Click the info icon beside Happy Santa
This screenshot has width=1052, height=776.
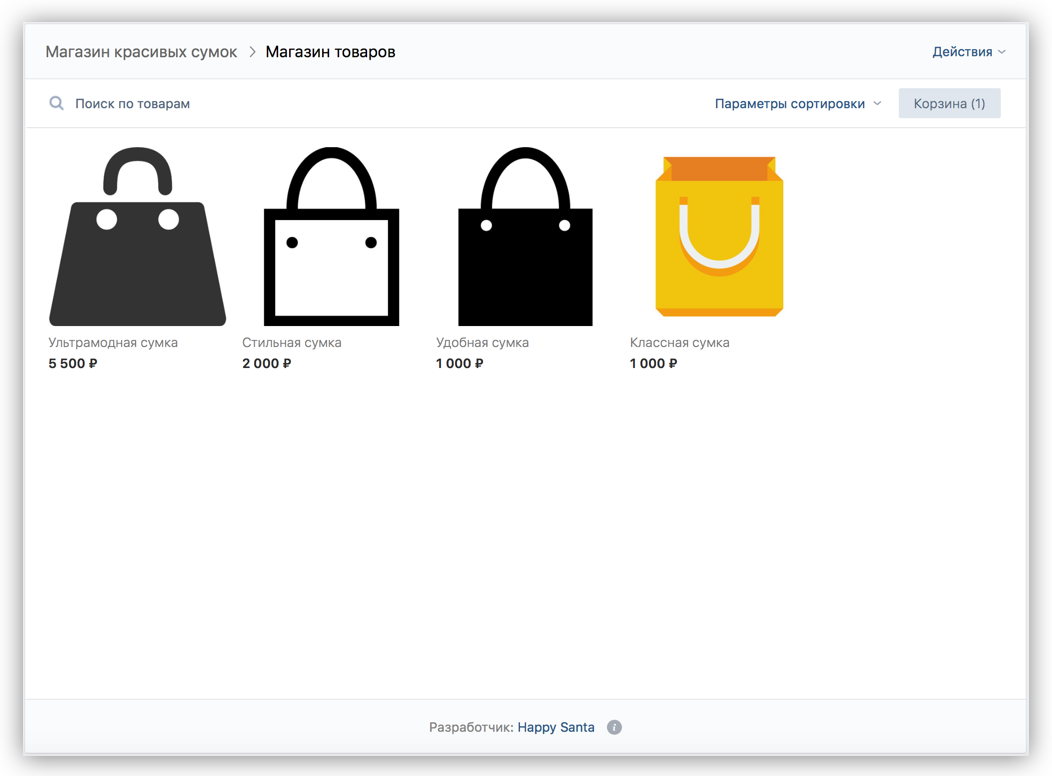pos(614,727)
